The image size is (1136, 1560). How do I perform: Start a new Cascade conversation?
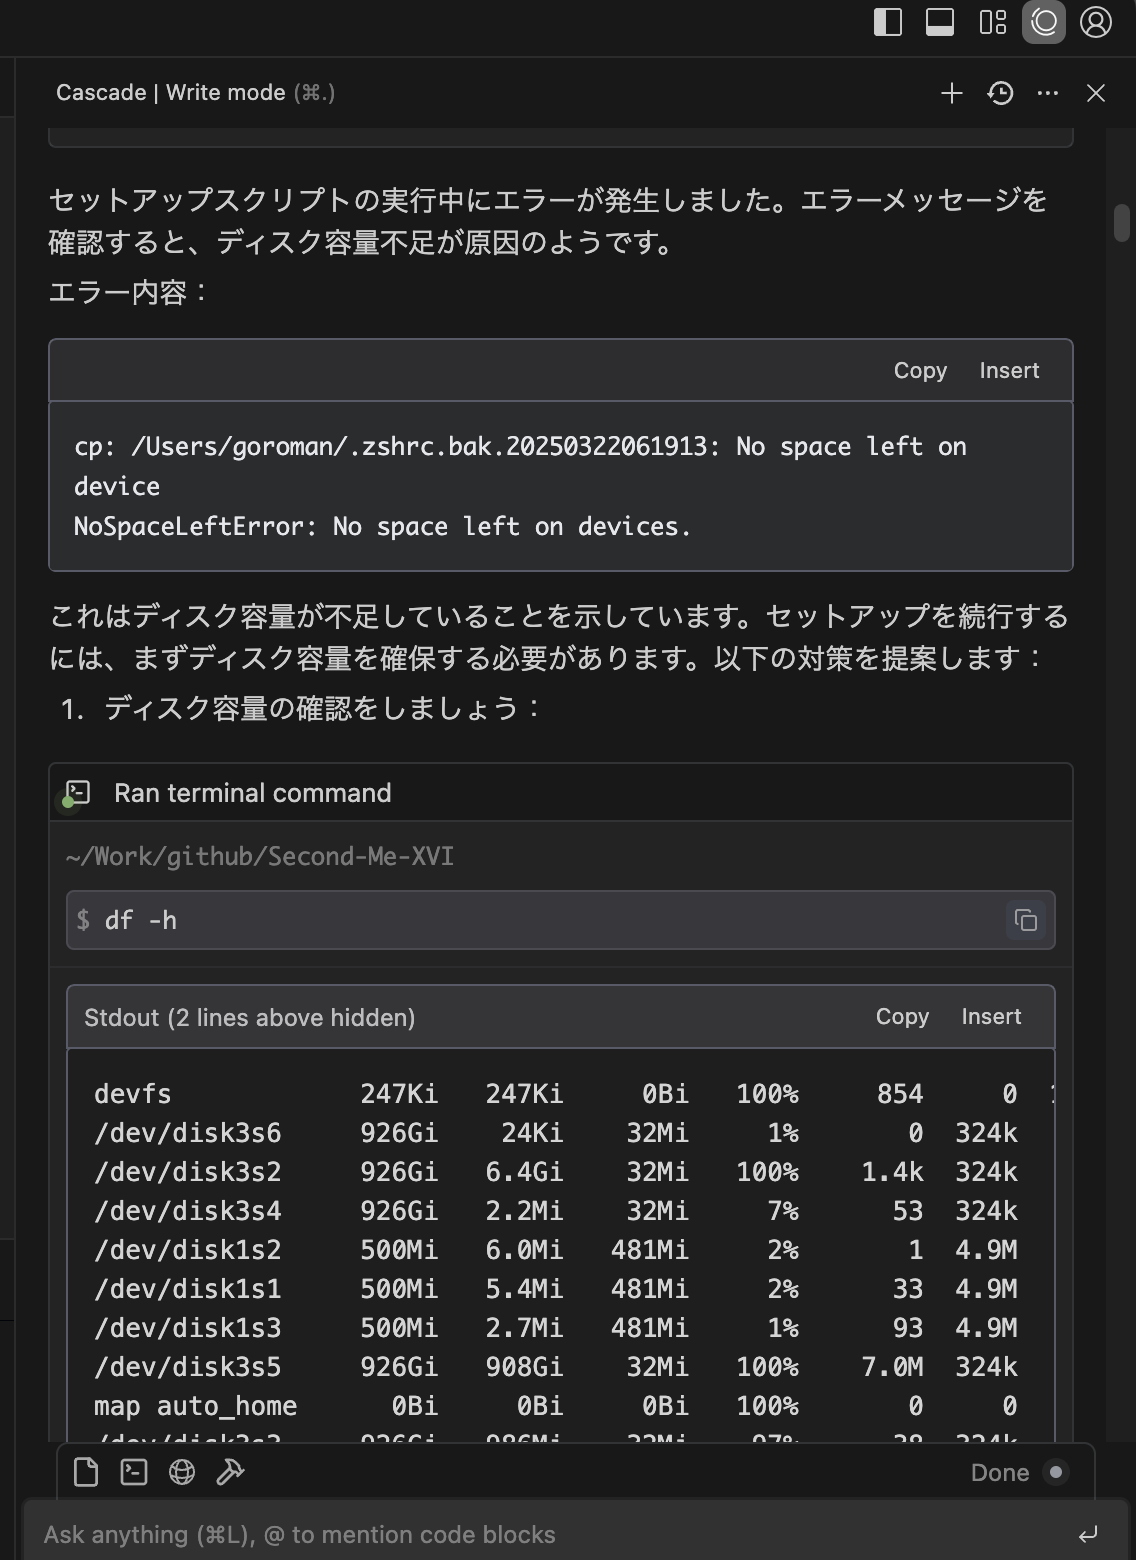pyautogui.click(x=951, y=93)
